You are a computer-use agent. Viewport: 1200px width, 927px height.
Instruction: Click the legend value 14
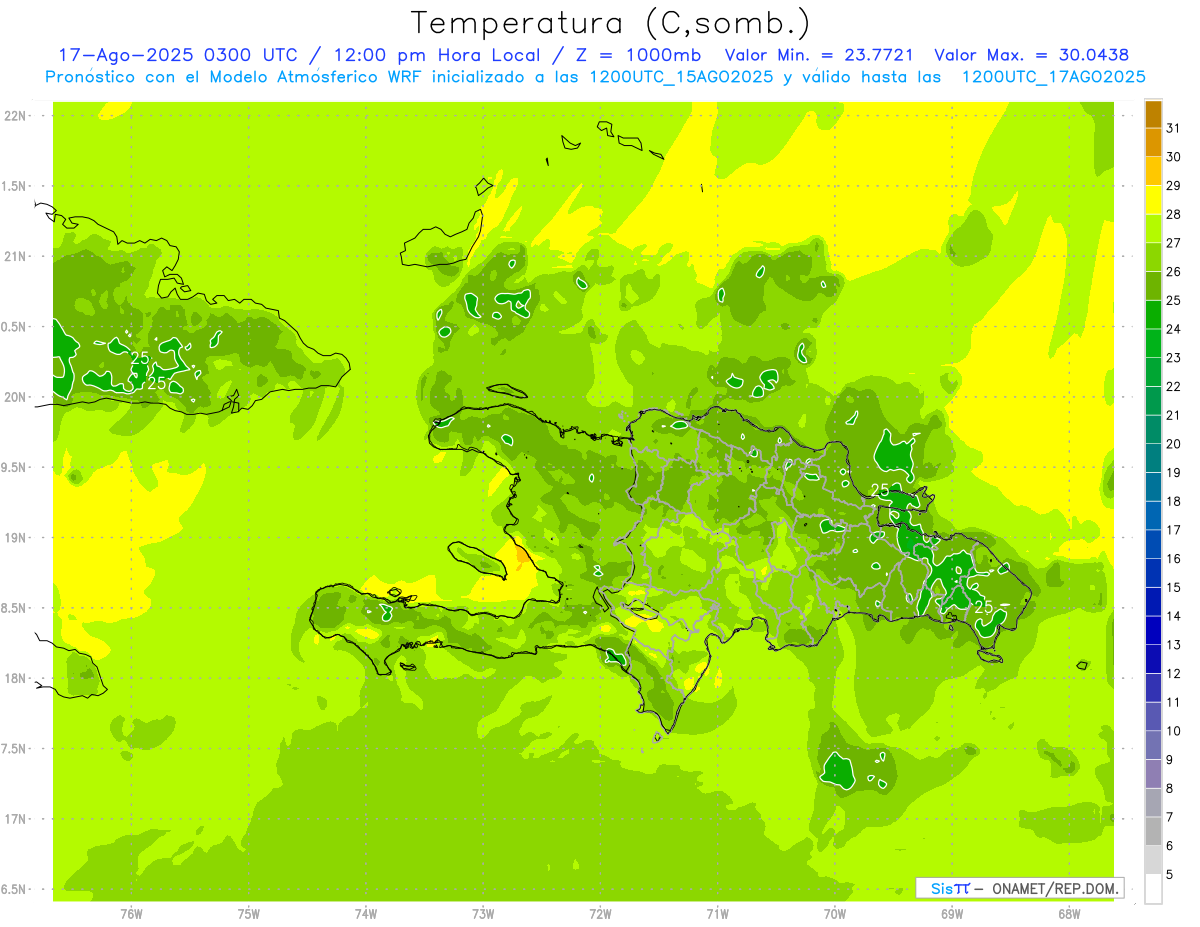pyautogui.click(x=1174, y=616)
